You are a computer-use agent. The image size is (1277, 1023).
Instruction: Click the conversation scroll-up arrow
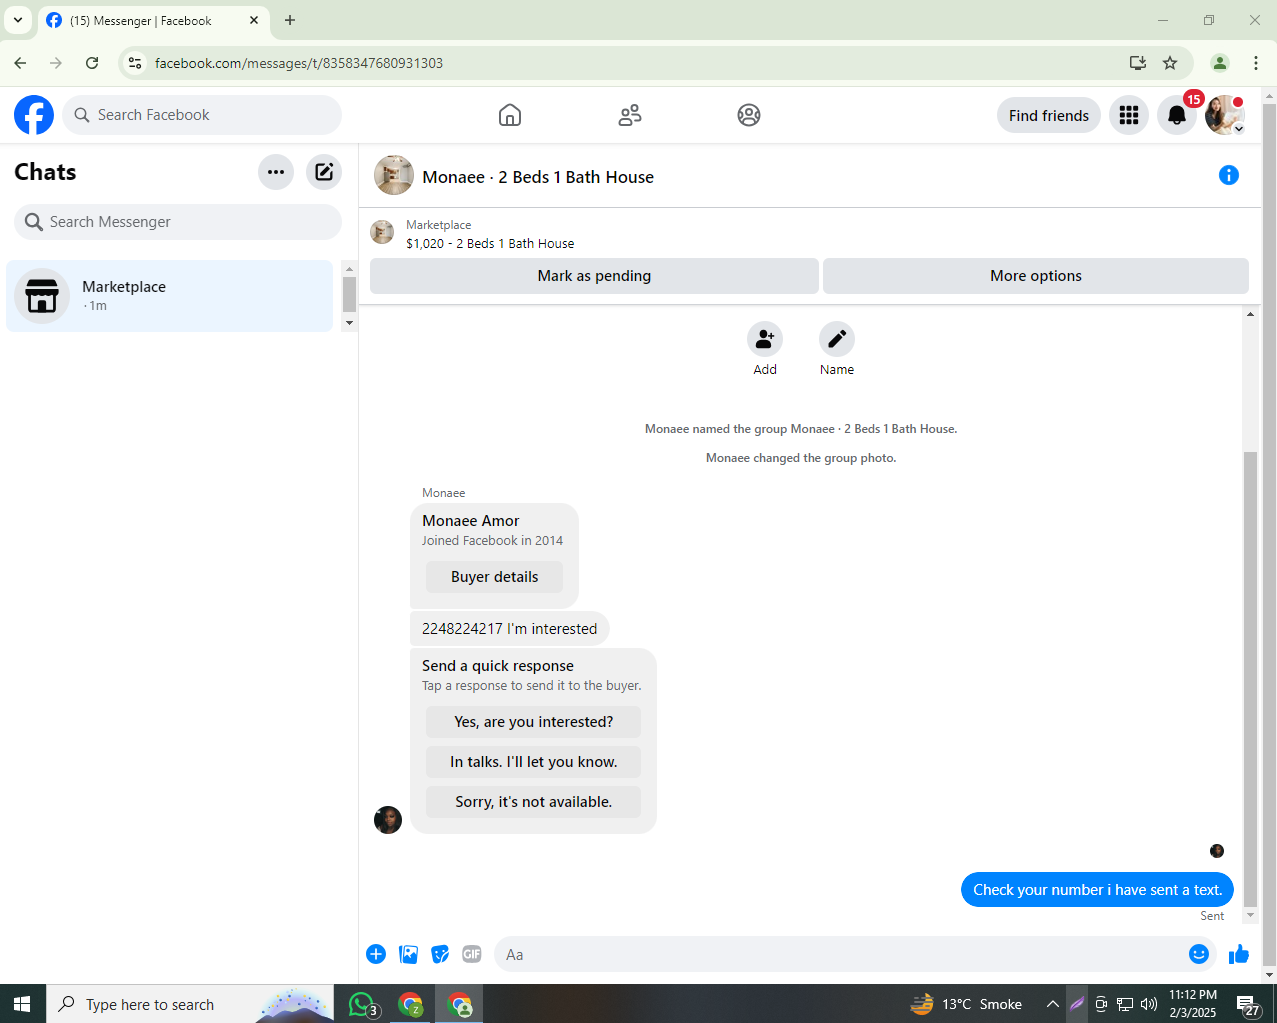pos(1250,314)
